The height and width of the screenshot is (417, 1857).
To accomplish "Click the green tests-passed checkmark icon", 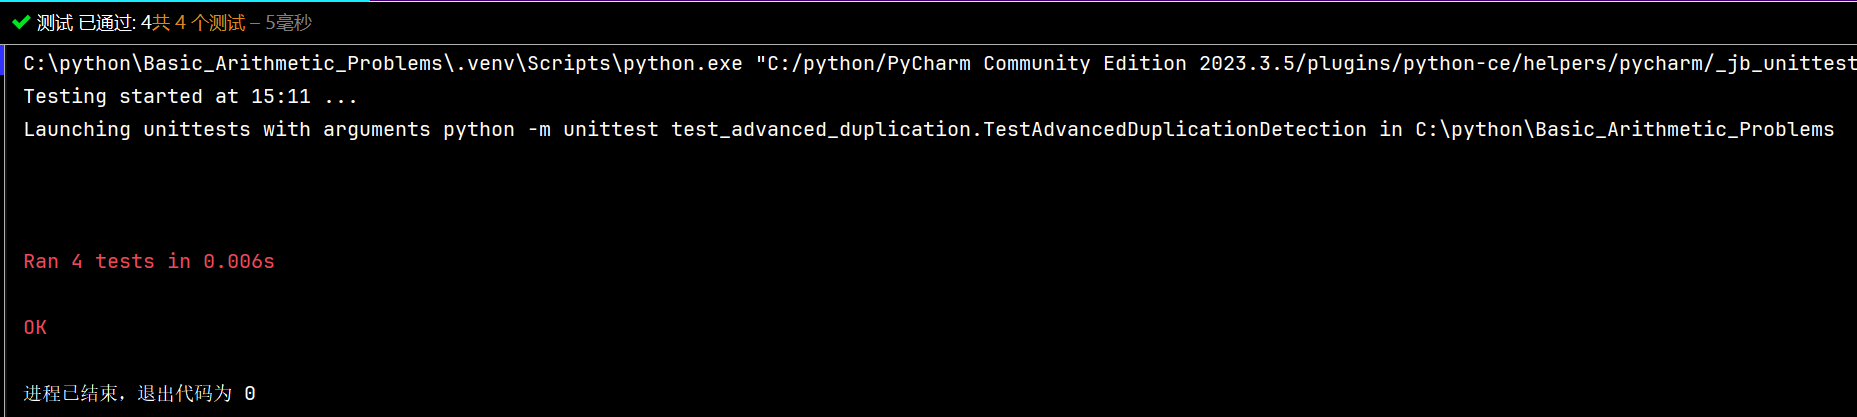I will [20, 22].
